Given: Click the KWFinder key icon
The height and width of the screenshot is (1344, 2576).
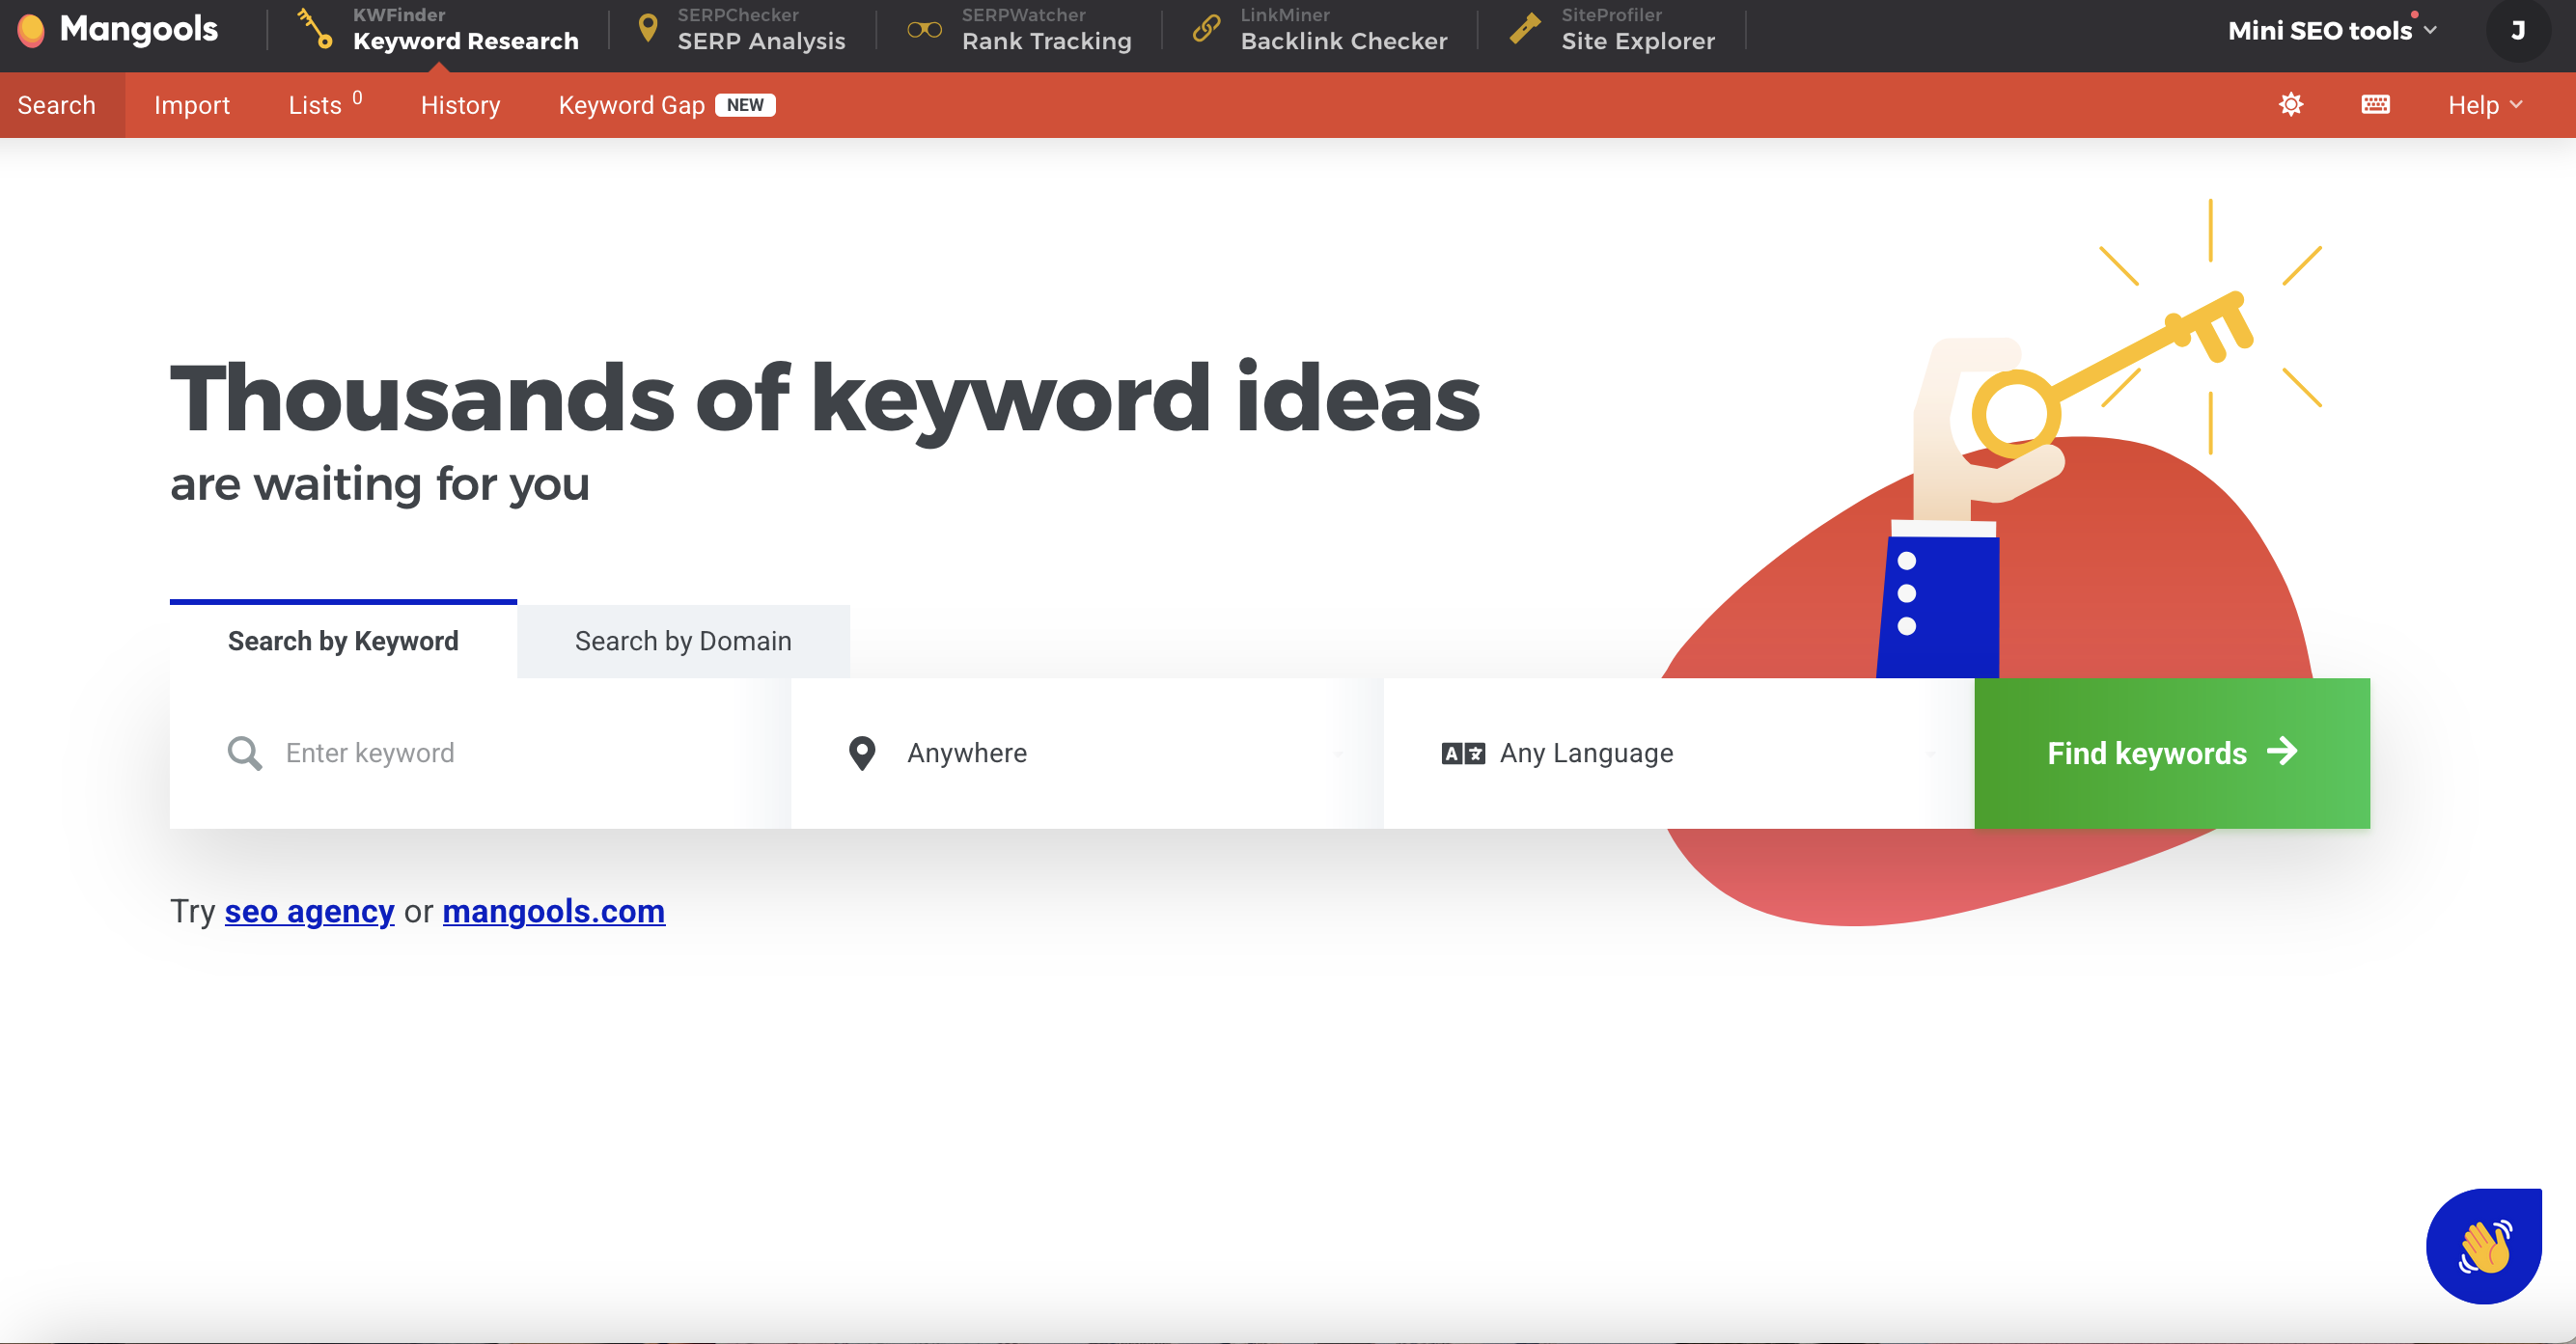Looking at the screenshot, I should 315,28.
